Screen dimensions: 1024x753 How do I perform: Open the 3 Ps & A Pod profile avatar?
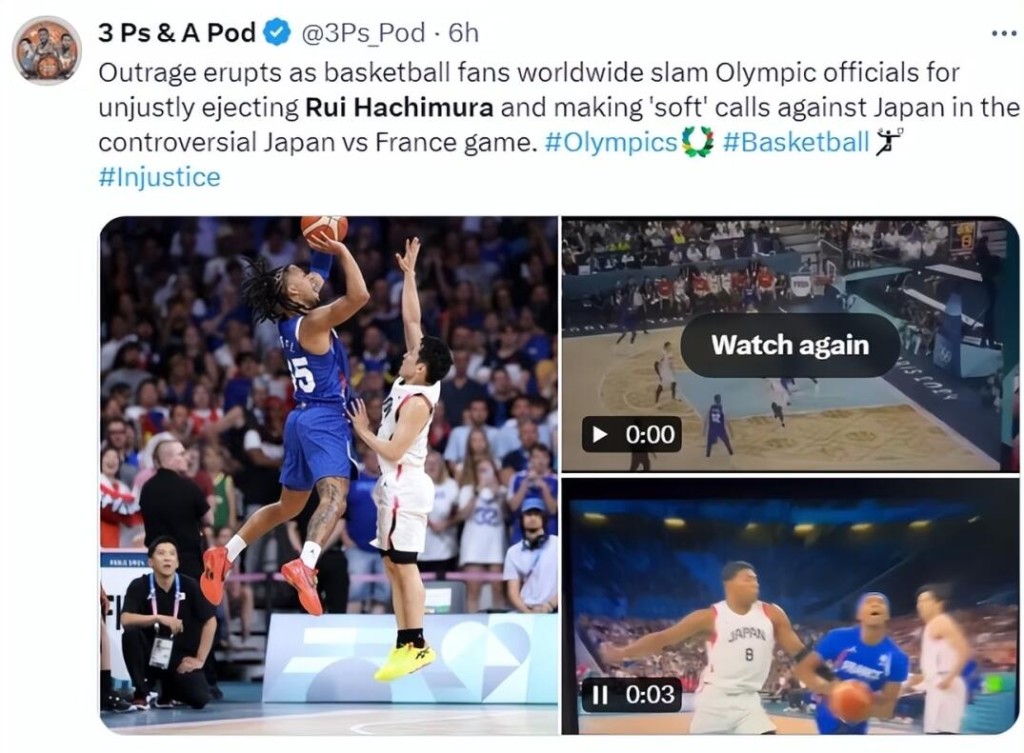(x=47, y=50)
